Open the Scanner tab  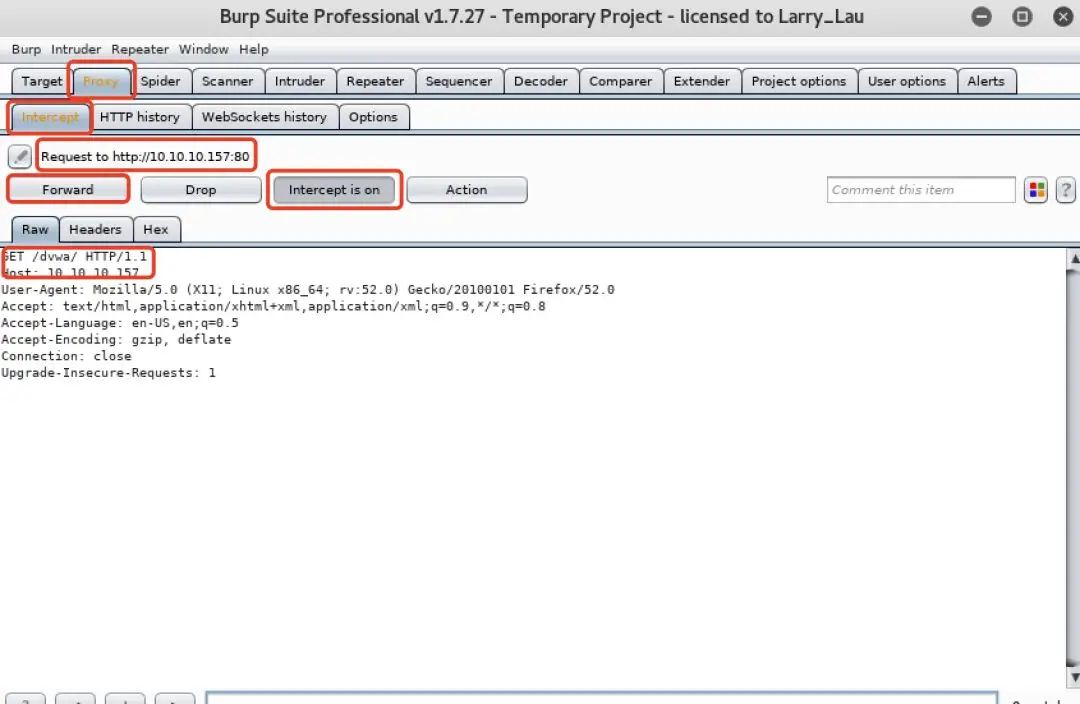pos(227,81)
